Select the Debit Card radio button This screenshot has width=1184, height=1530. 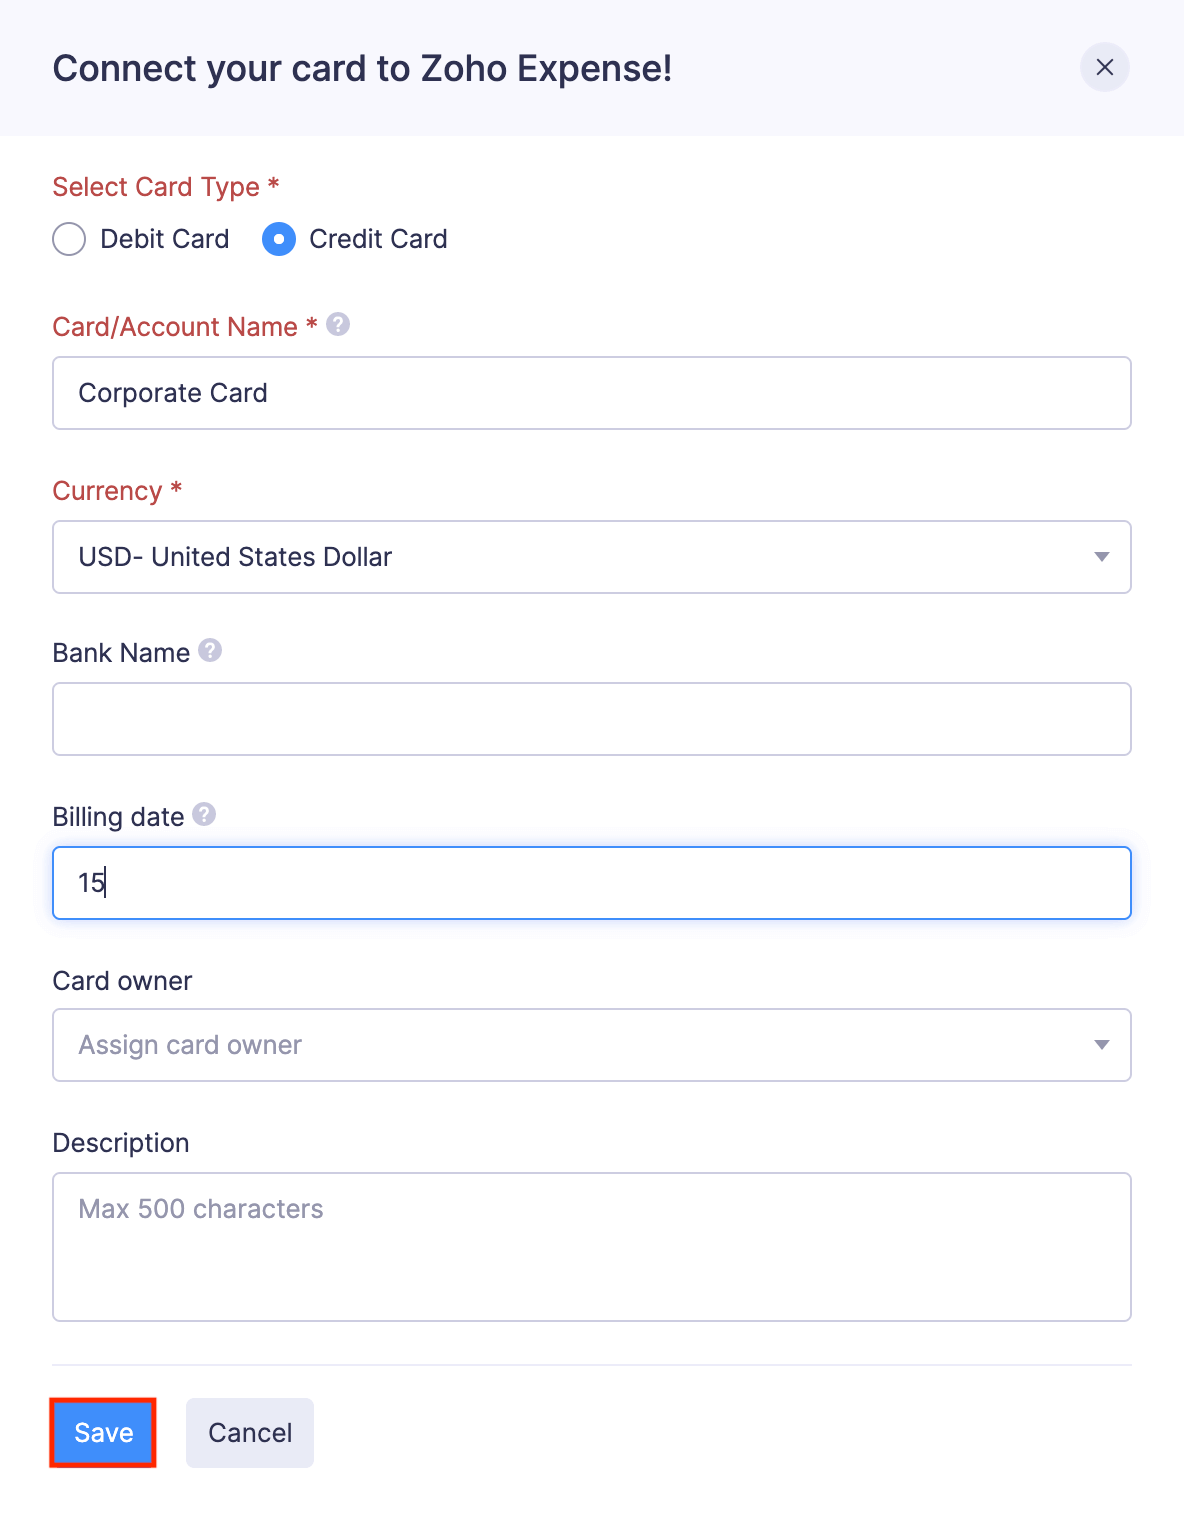pyautogui.click(x=69, y=239)
